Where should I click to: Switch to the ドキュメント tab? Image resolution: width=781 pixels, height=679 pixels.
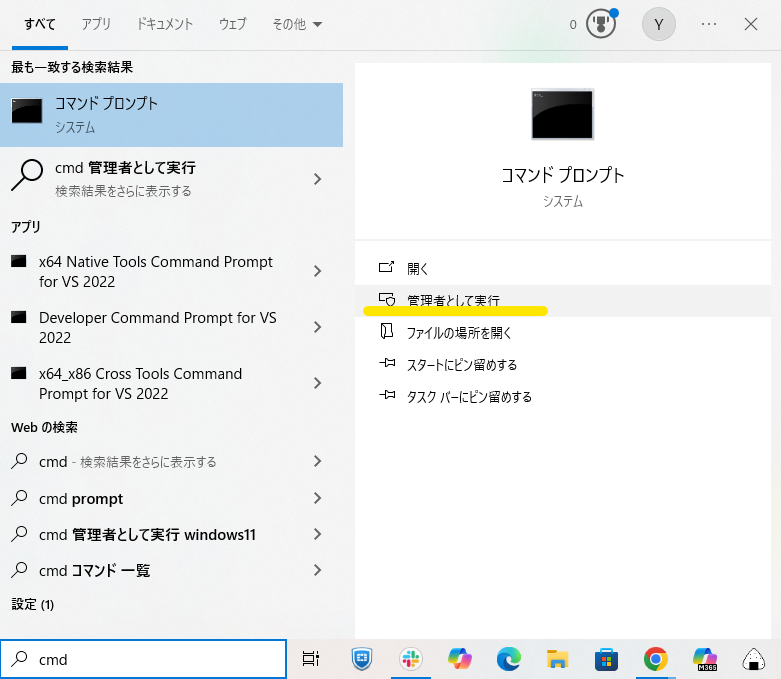coord(165,24)
